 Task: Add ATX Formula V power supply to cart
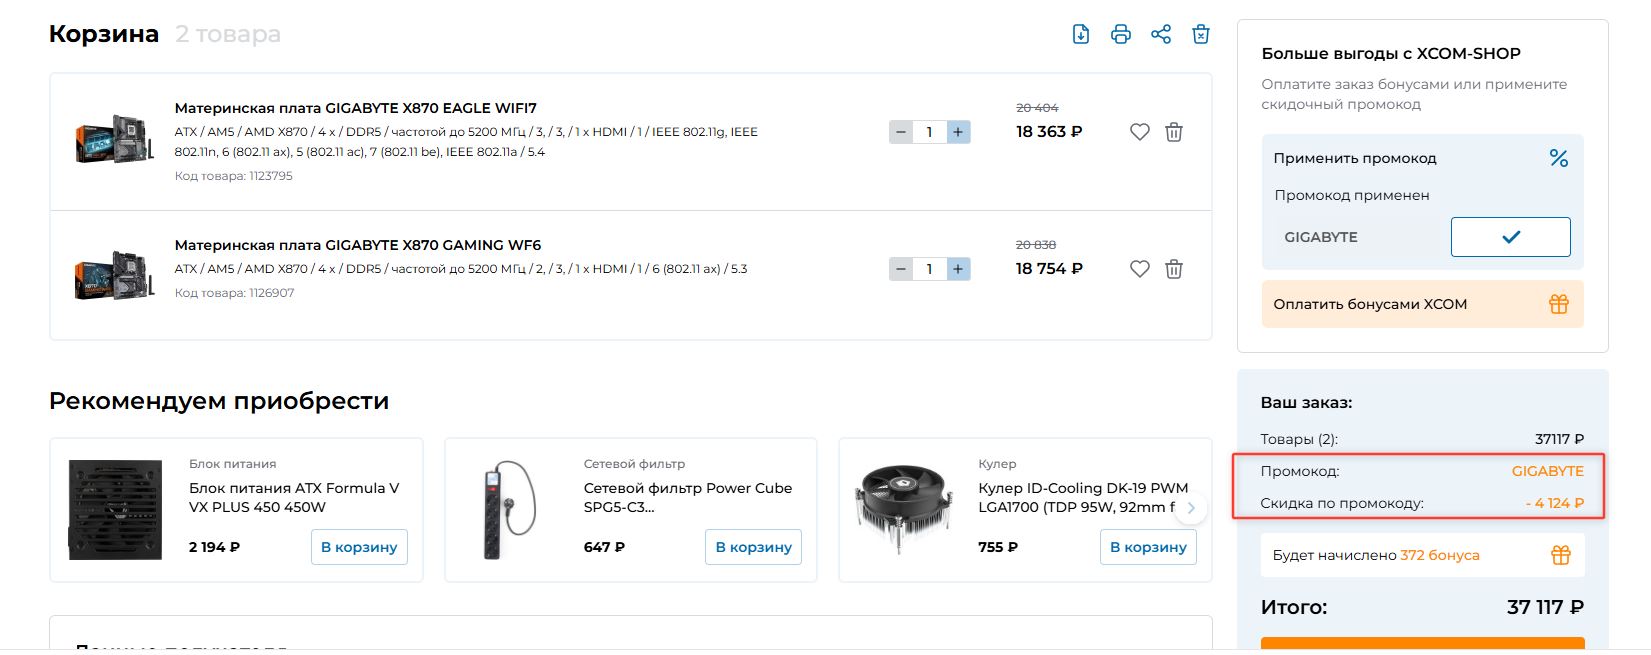click(x=359, y=547)
